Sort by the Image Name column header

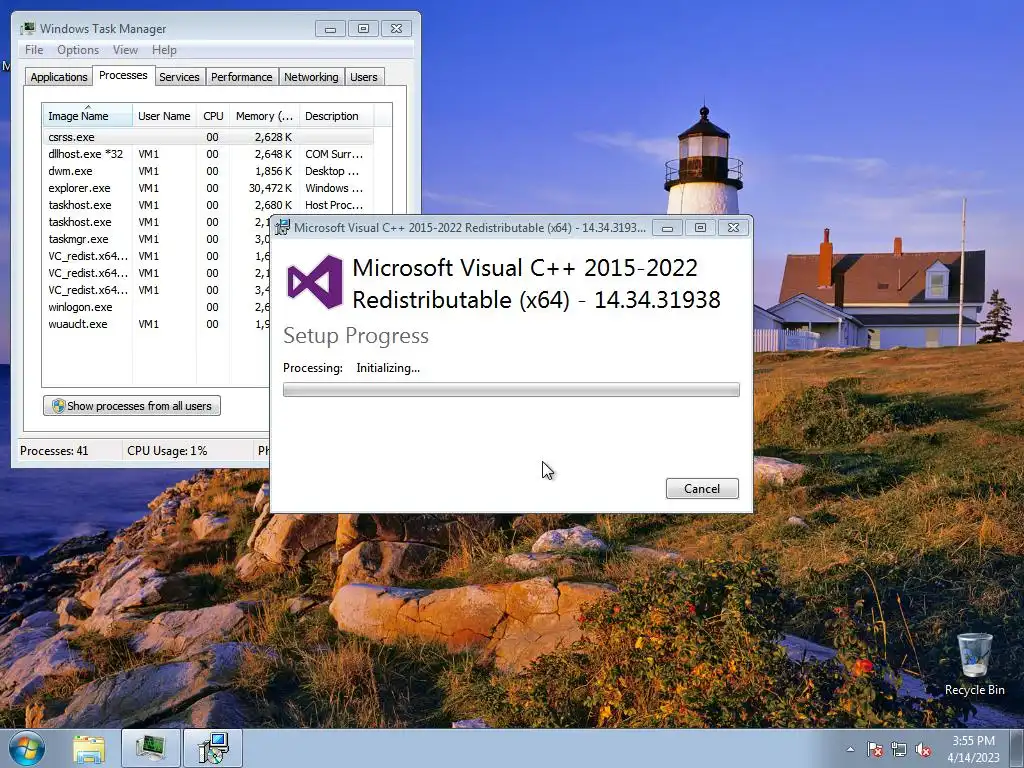pyautogui.click(x=88, y=115)
